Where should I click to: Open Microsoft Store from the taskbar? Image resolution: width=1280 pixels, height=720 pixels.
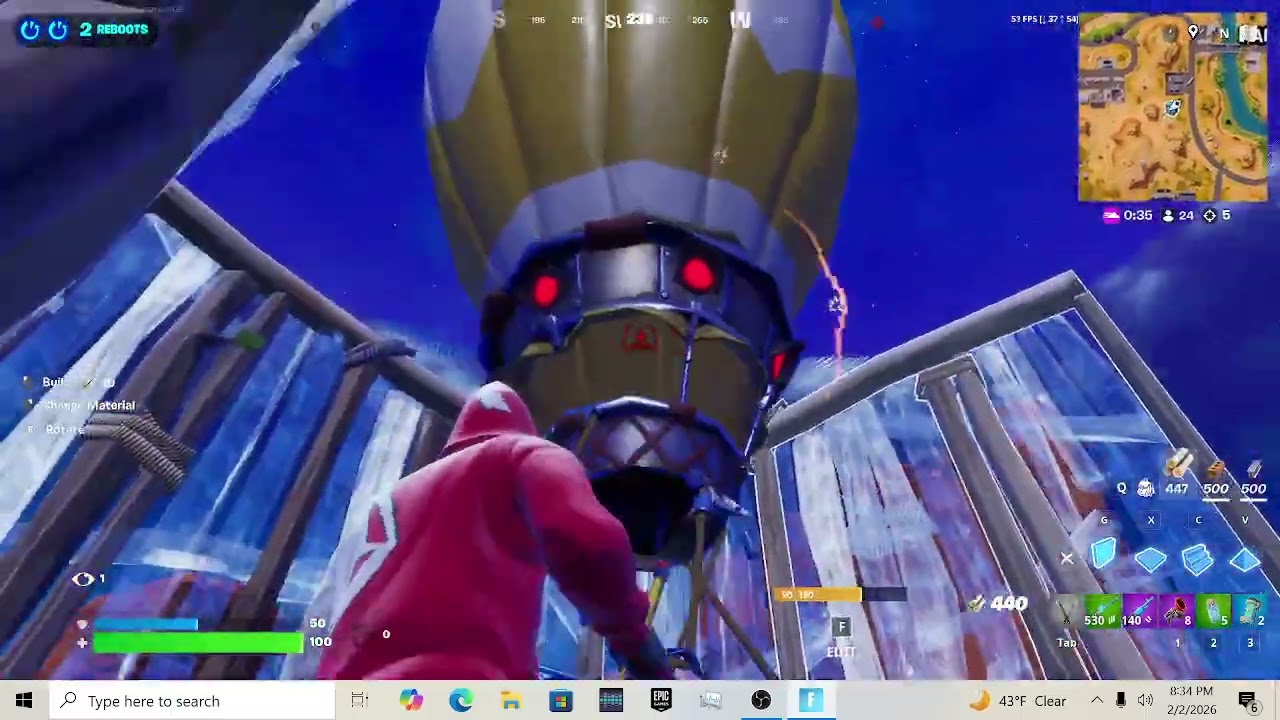click(x=561, y=701)
